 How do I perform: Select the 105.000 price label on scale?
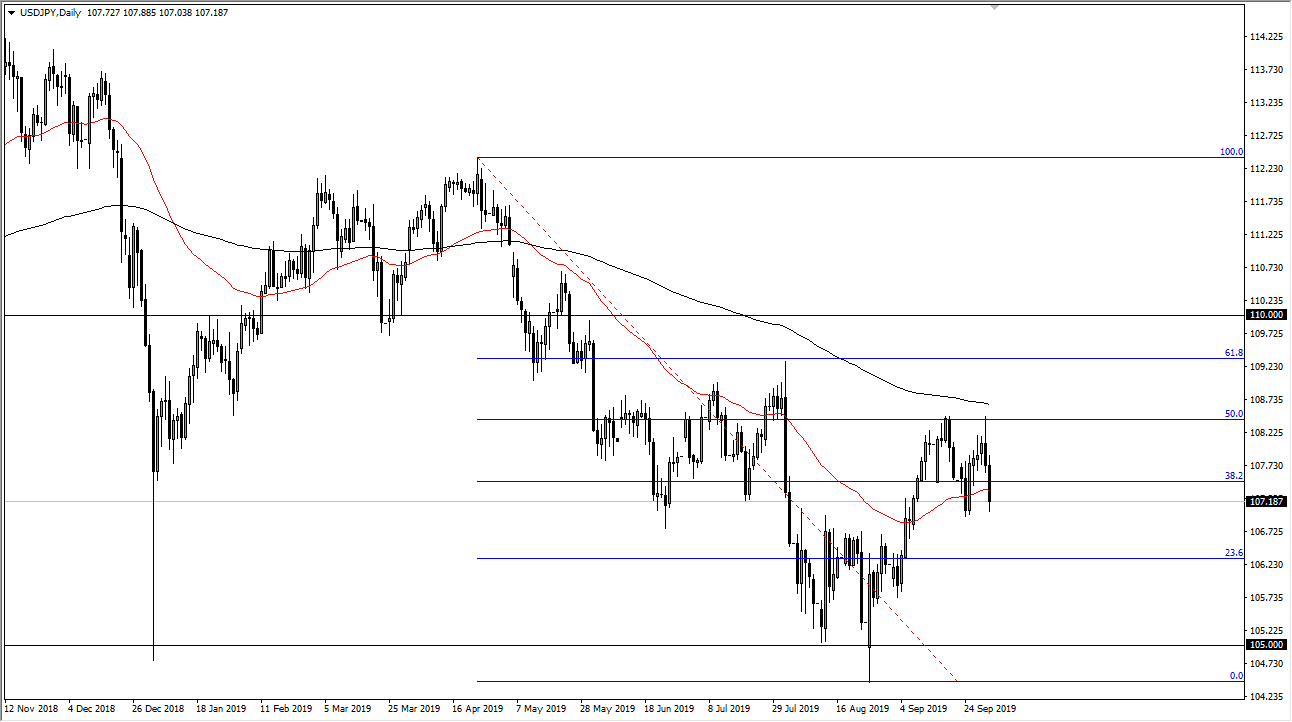[x=1267, y=646]
